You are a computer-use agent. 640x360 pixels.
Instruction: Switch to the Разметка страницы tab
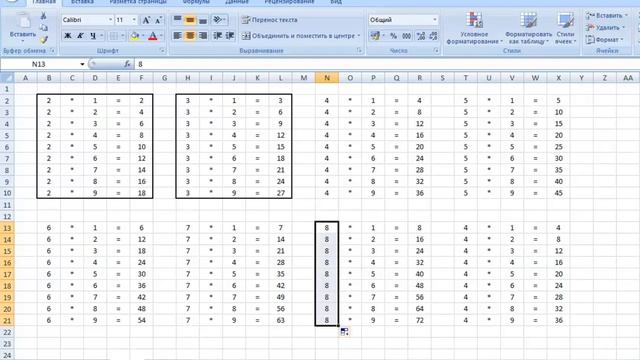pos(138,2)
